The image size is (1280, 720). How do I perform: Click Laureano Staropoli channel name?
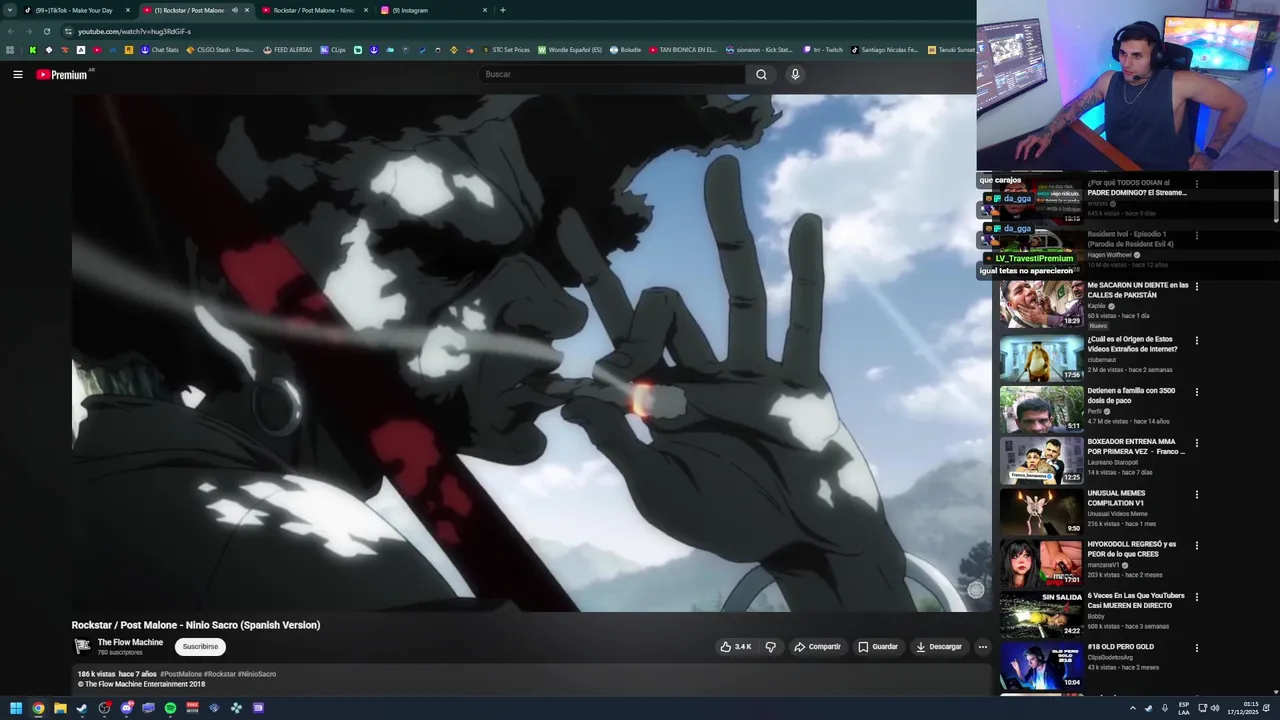pos(1113,463)
